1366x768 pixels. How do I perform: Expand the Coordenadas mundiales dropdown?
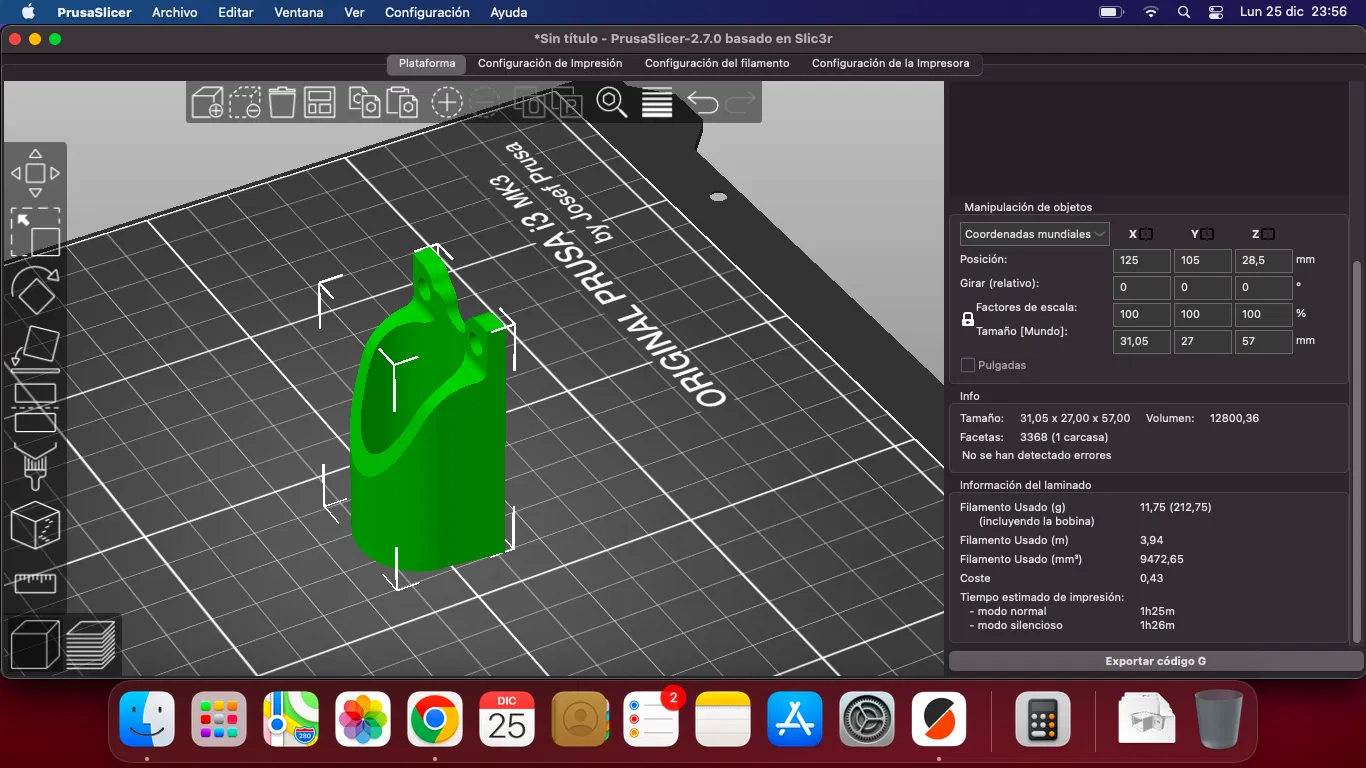(1034, 234)
